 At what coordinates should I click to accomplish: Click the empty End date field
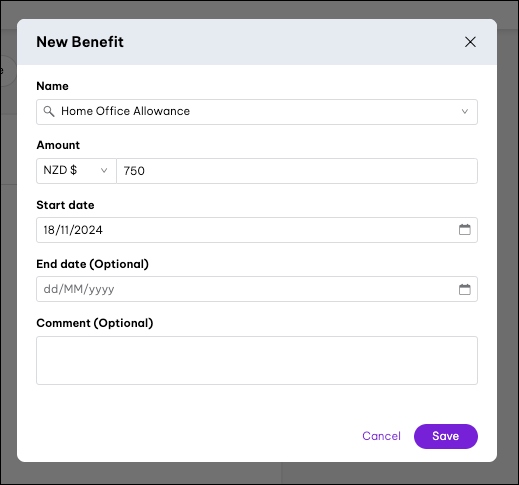(x=257, y=289)
